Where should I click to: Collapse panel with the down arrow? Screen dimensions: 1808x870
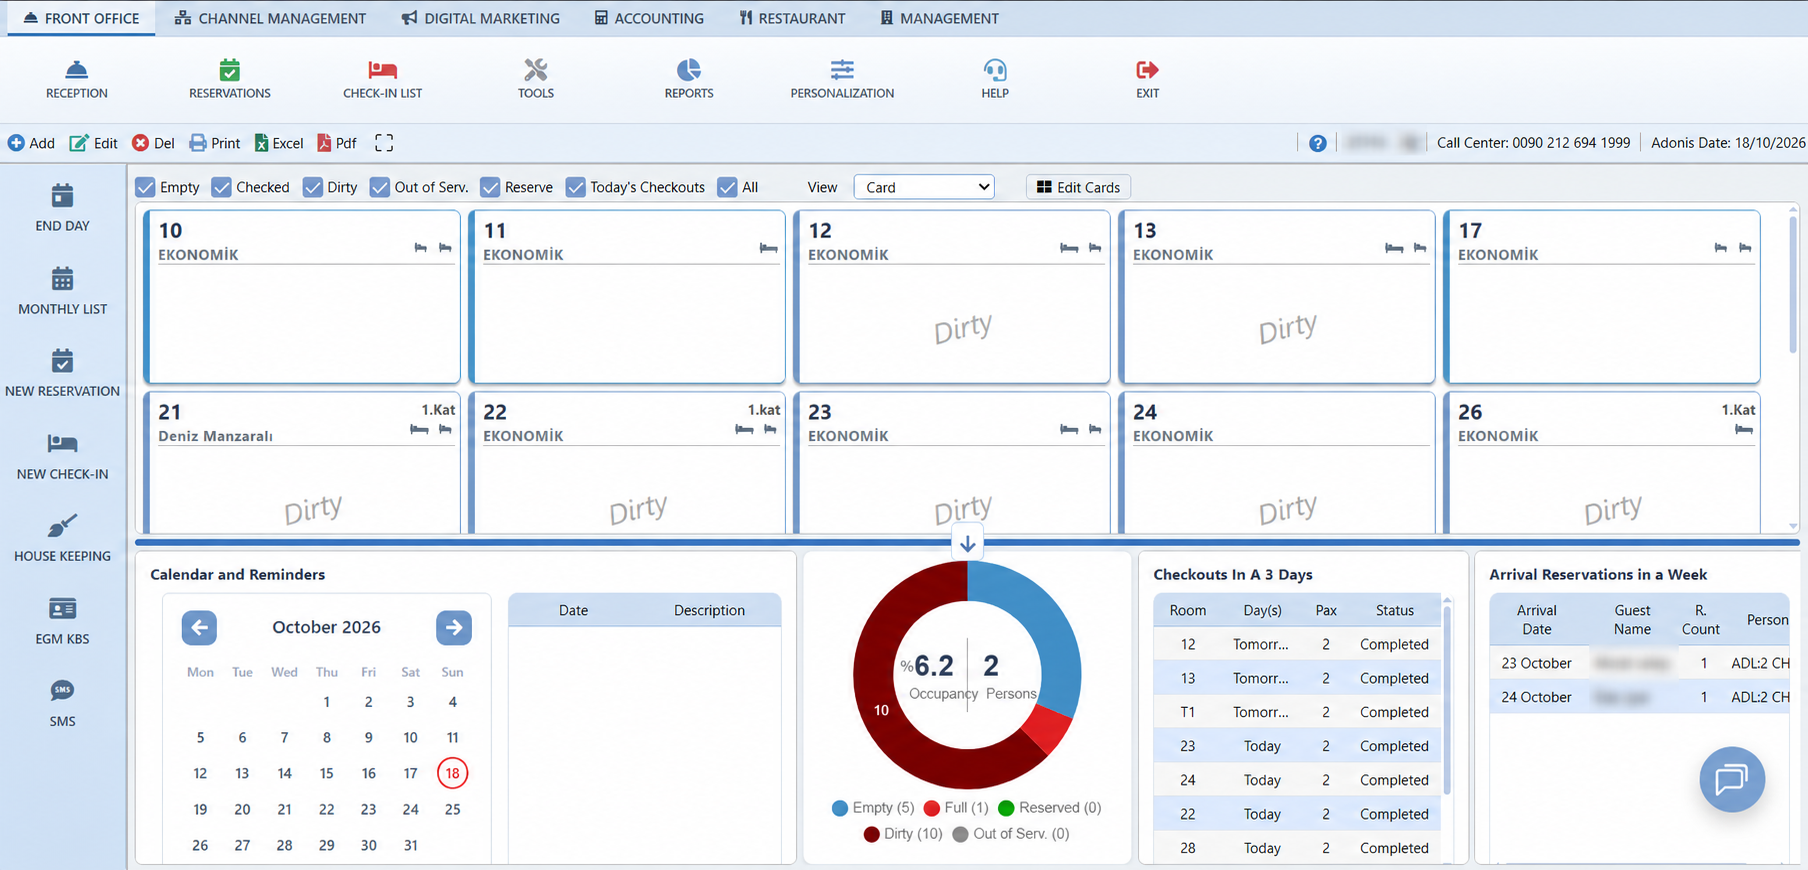[967, 544]
